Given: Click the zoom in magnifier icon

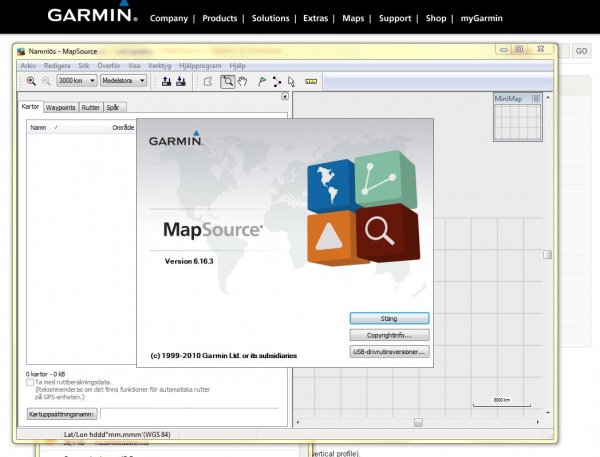Looking at the screenshot, I should [31, 81].
